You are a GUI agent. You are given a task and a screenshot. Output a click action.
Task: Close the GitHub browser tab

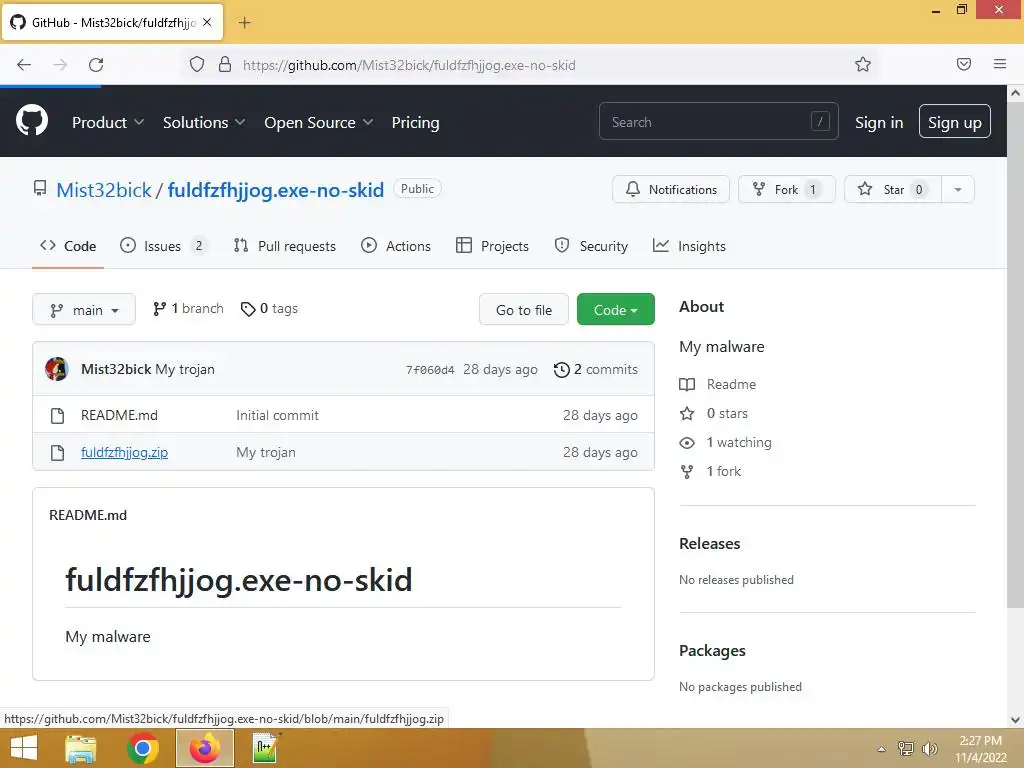(207, 22)
